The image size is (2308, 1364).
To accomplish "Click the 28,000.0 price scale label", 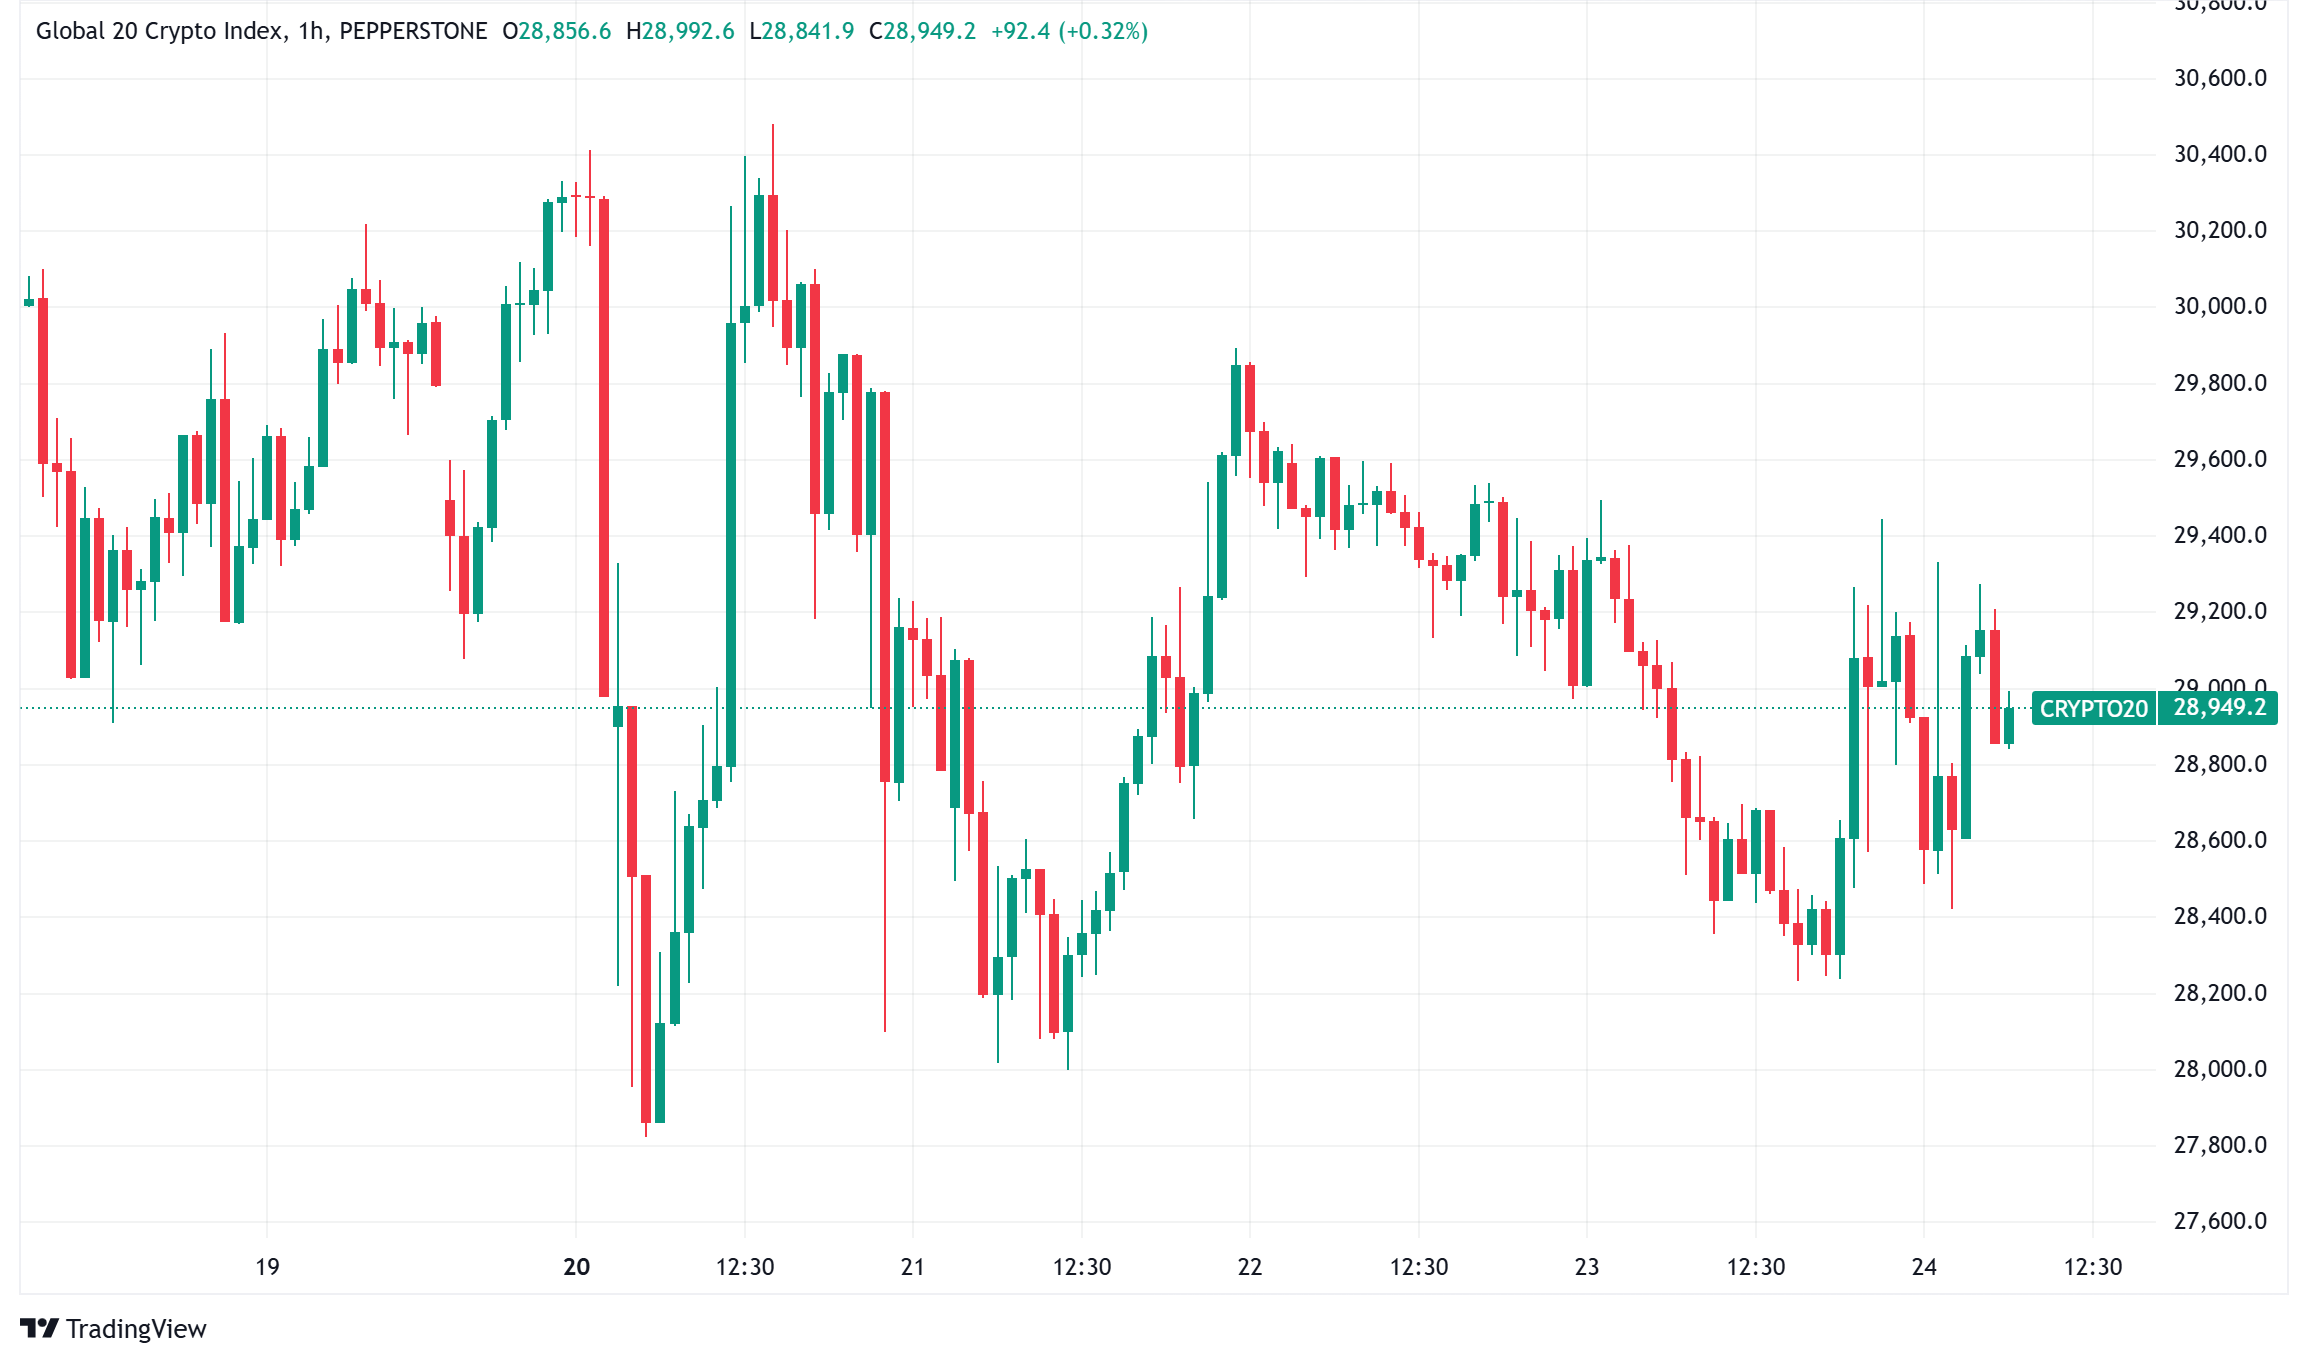I will (x=2220, y=1069).
